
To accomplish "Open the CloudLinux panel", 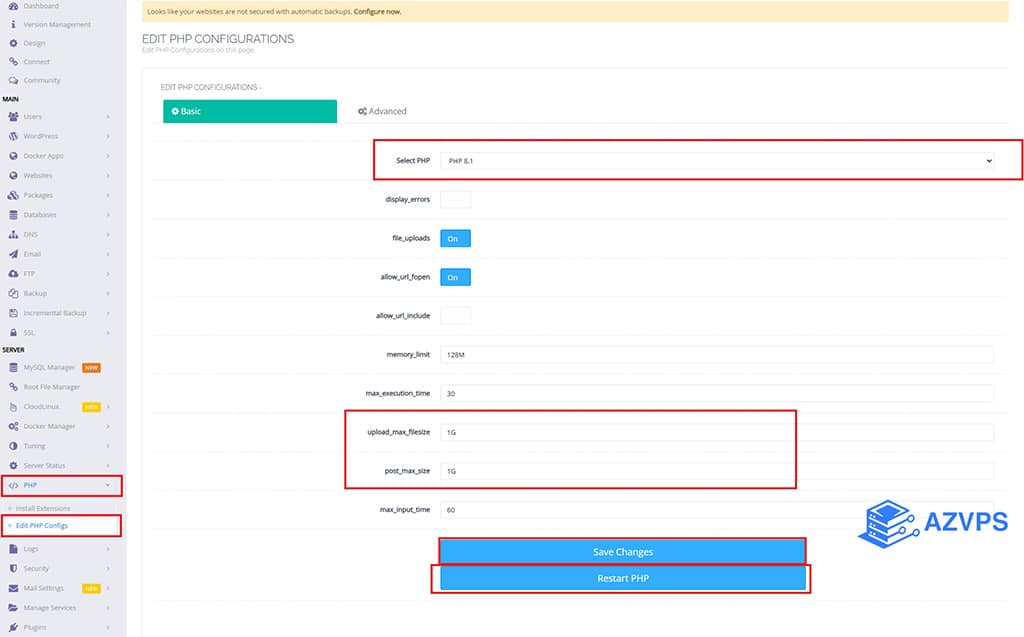I will (x=45, y=407).
